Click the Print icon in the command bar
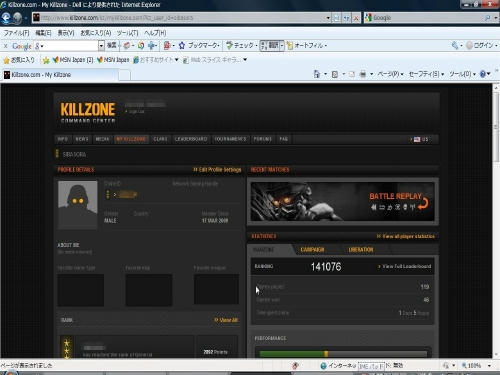Image resolution: width=500 pixels, height=375 pixels. (x=363, y=74)
